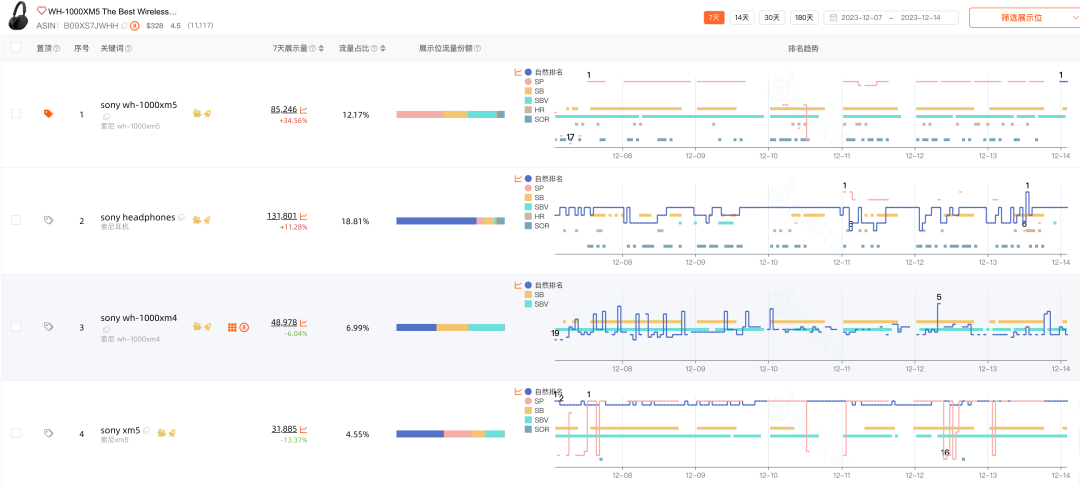Sort by the 7天展示量 column arrows

(x=321, y=49)
